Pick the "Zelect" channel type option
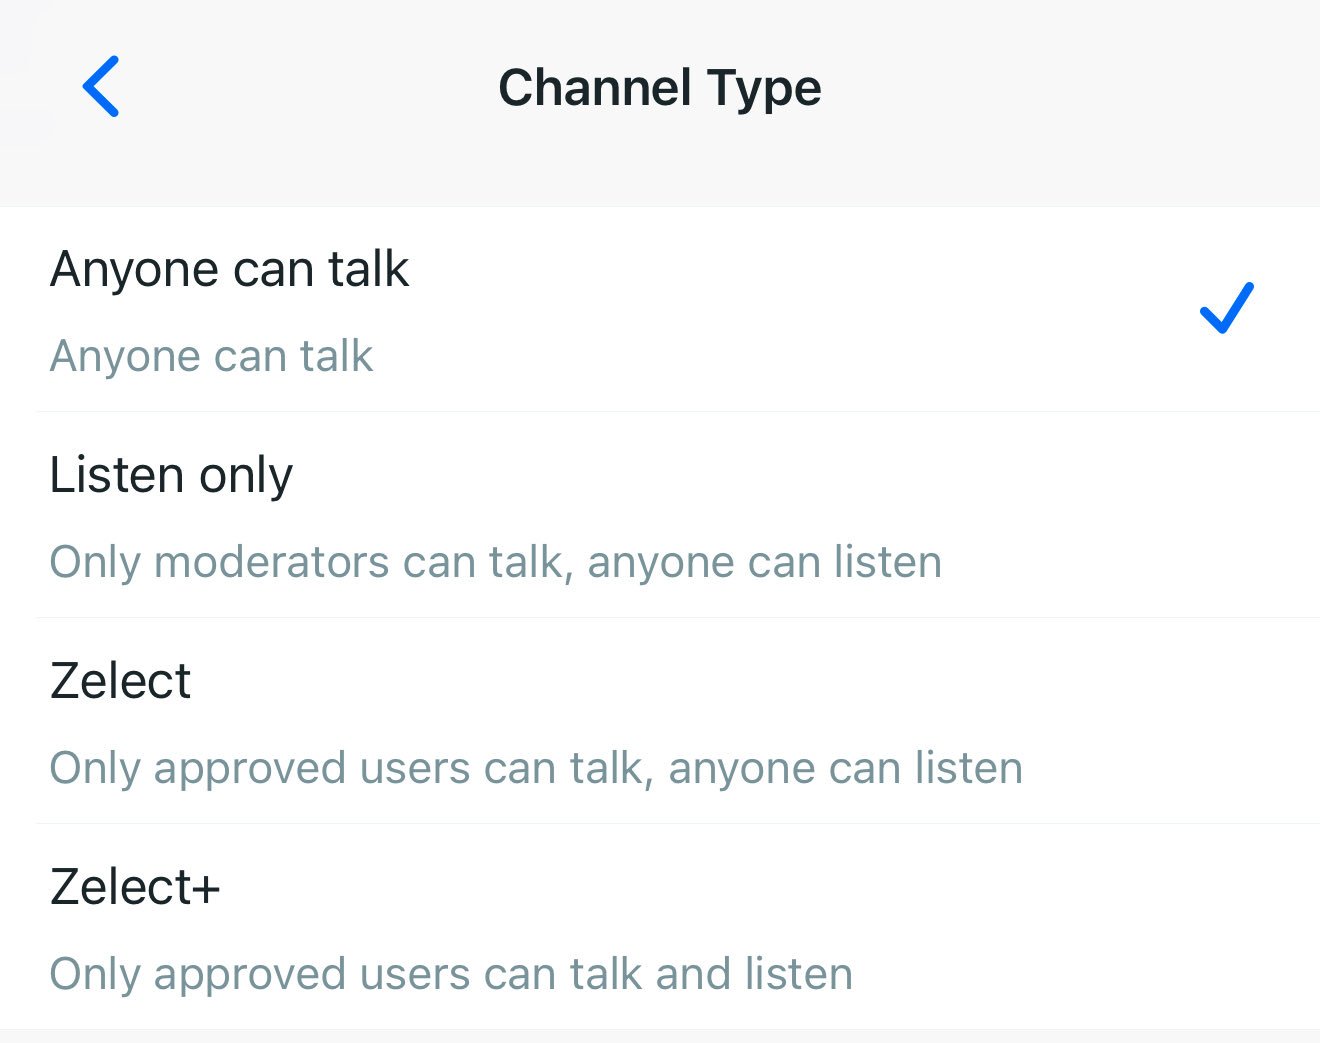Viewport: 1320px width, 1043px height. click(660, 721)
